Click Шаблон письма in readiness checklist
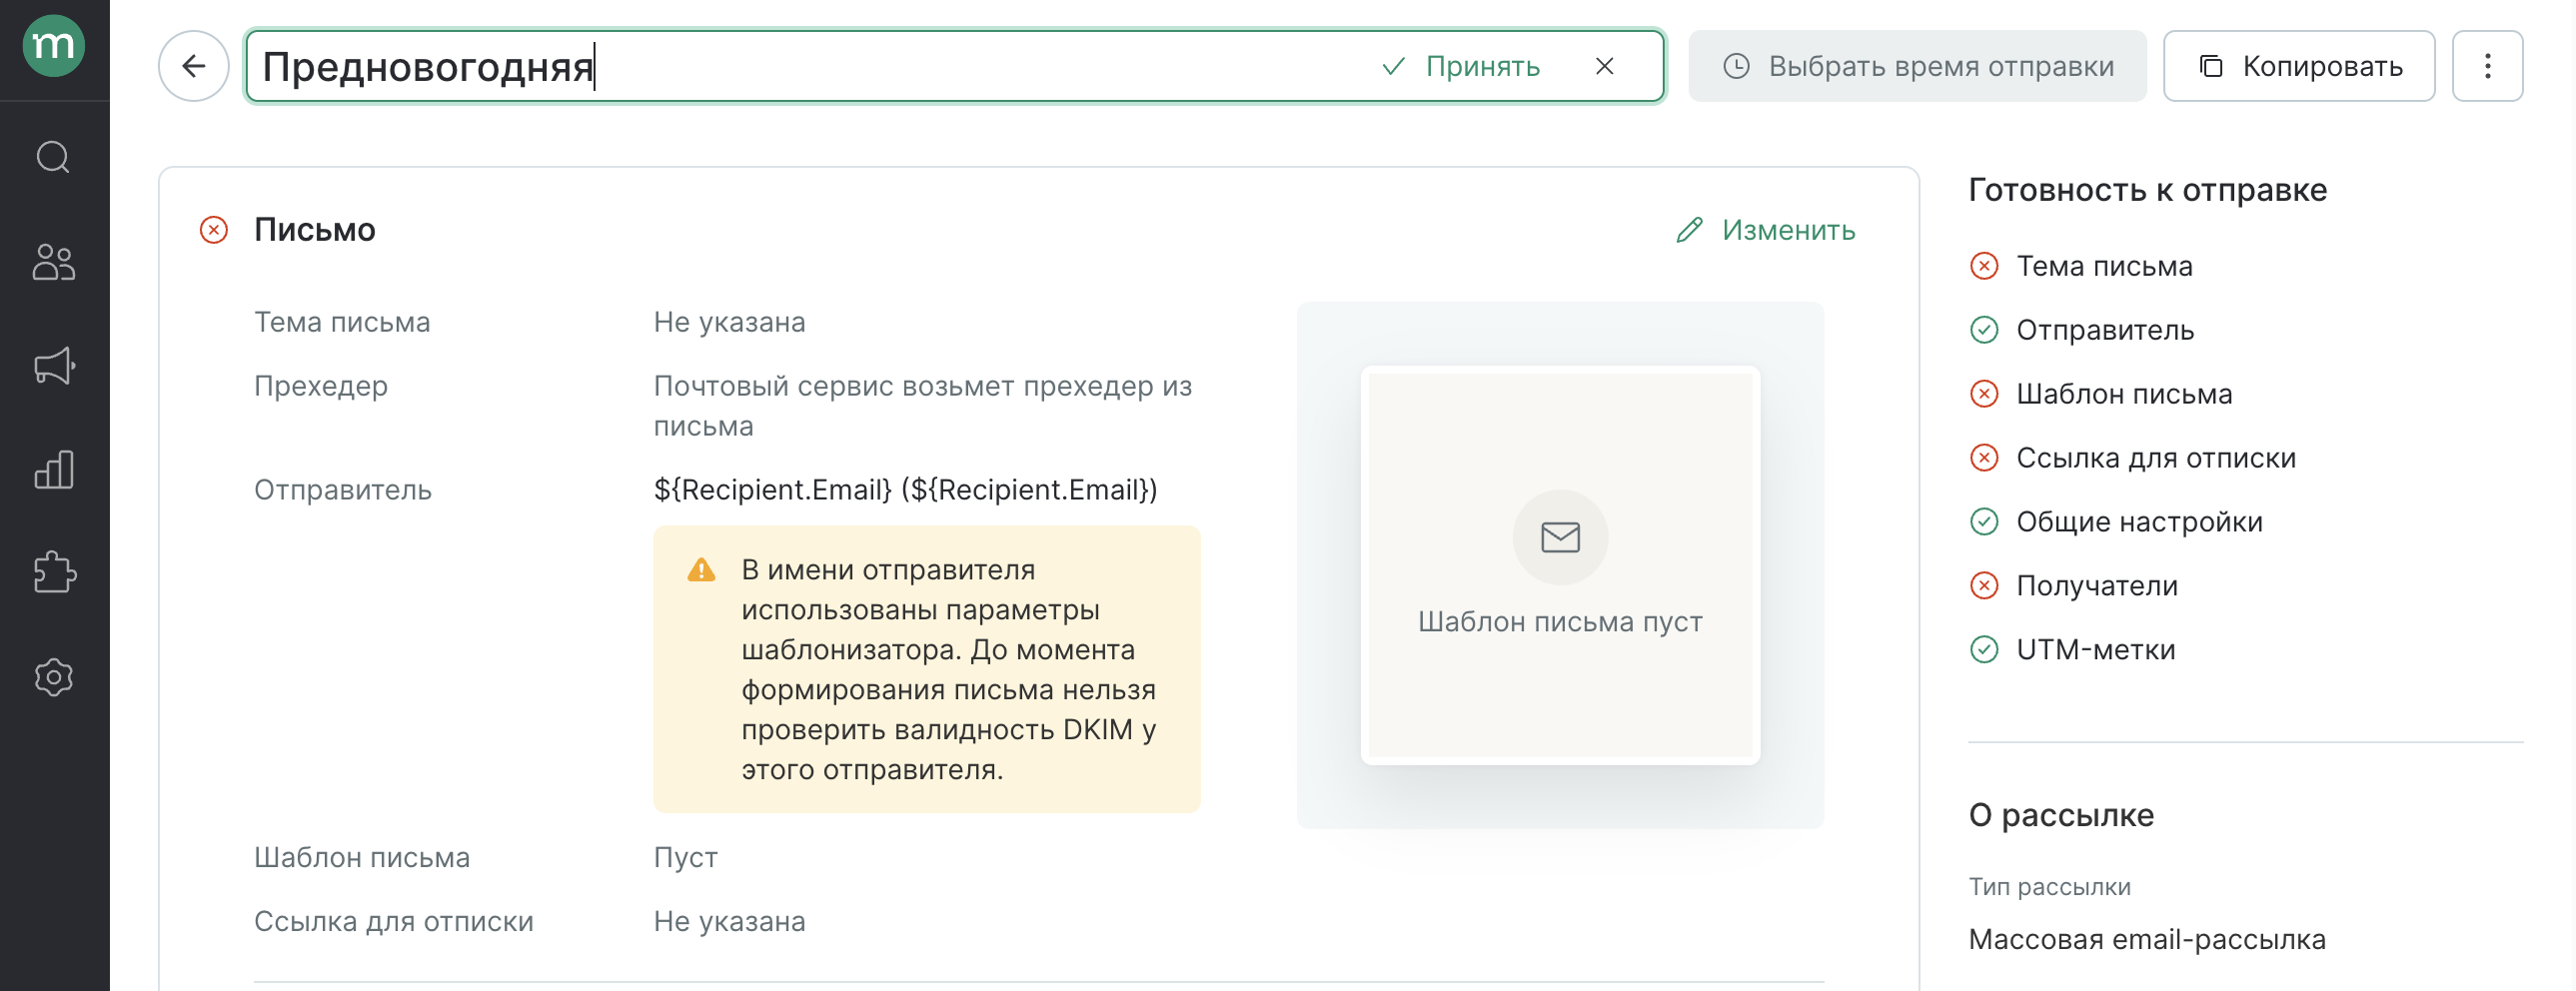The width and height of the screenshot is (2576, 991). tap(2124, 394)
